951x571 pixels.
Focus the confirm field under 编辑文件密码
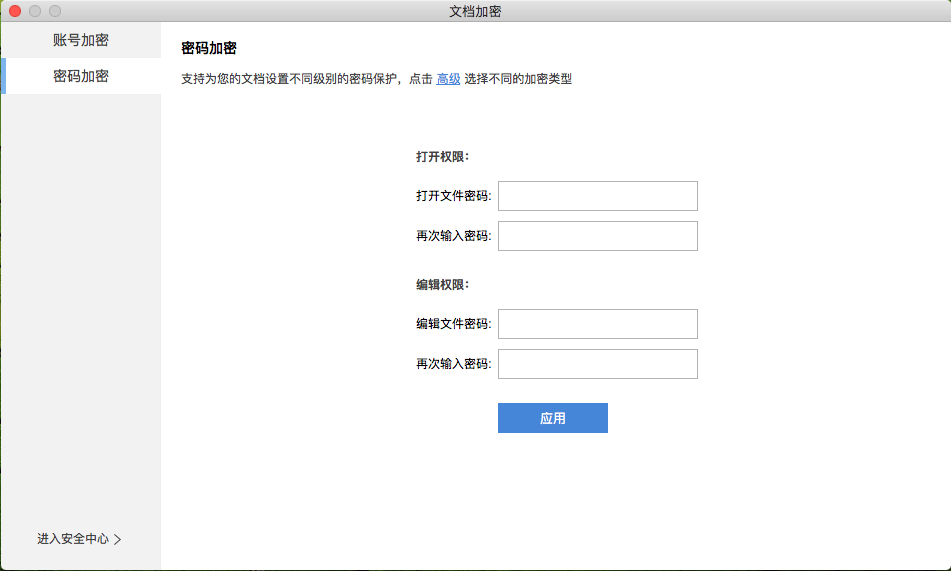597,364
